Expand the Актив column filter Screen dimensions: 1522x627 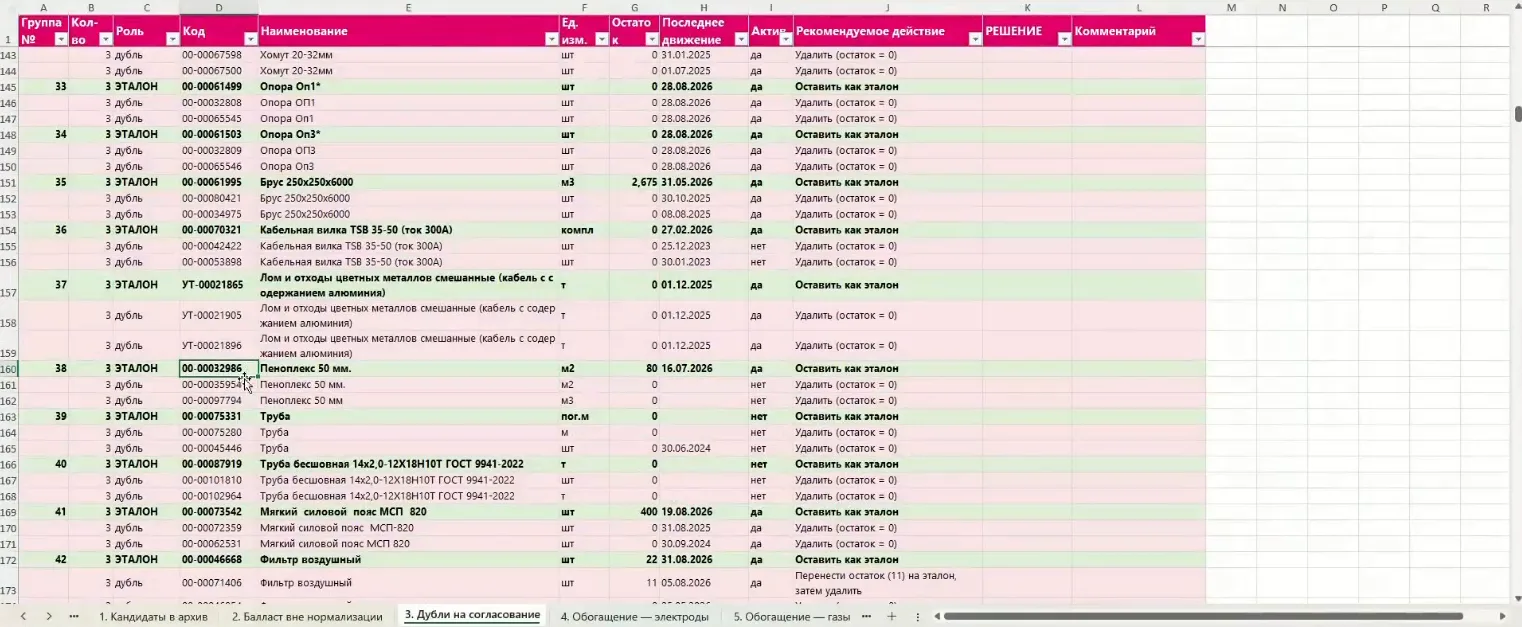786,39
